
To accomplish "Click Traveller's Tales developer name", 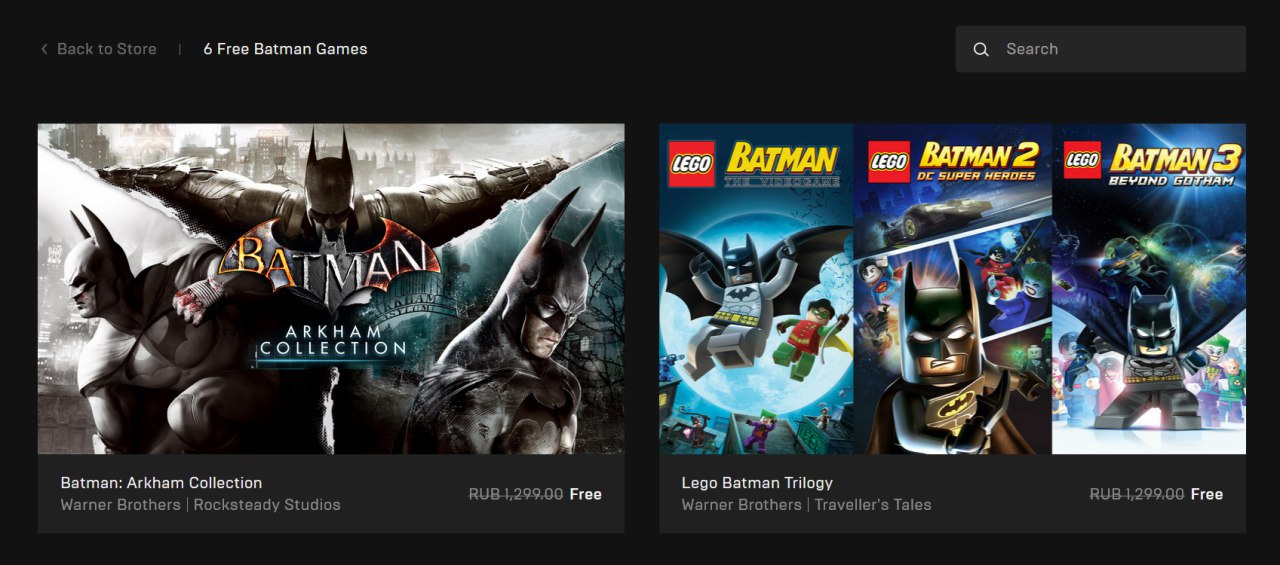I will (872, 505).
